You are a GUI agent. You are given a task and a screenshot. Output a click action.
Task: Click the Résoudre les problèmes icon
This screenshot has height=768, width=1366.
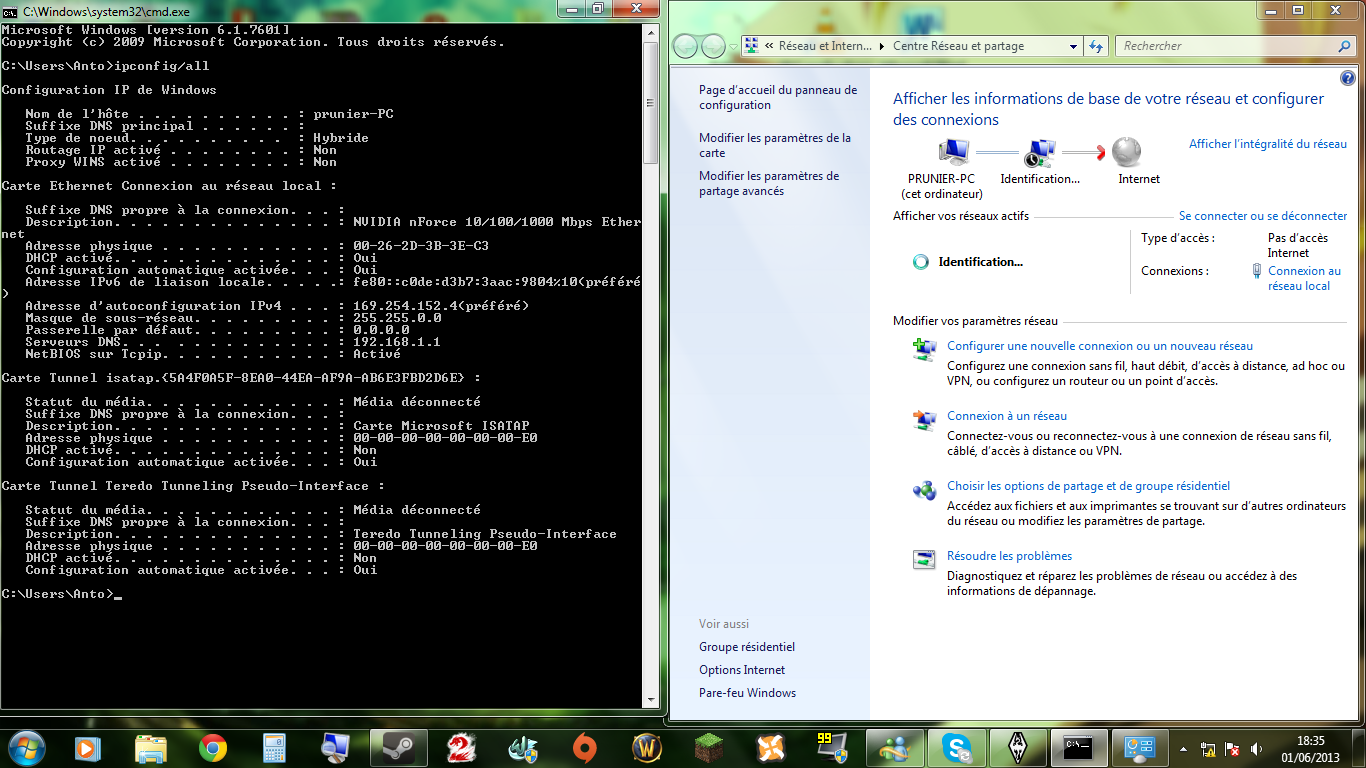(x=923, y=559)
